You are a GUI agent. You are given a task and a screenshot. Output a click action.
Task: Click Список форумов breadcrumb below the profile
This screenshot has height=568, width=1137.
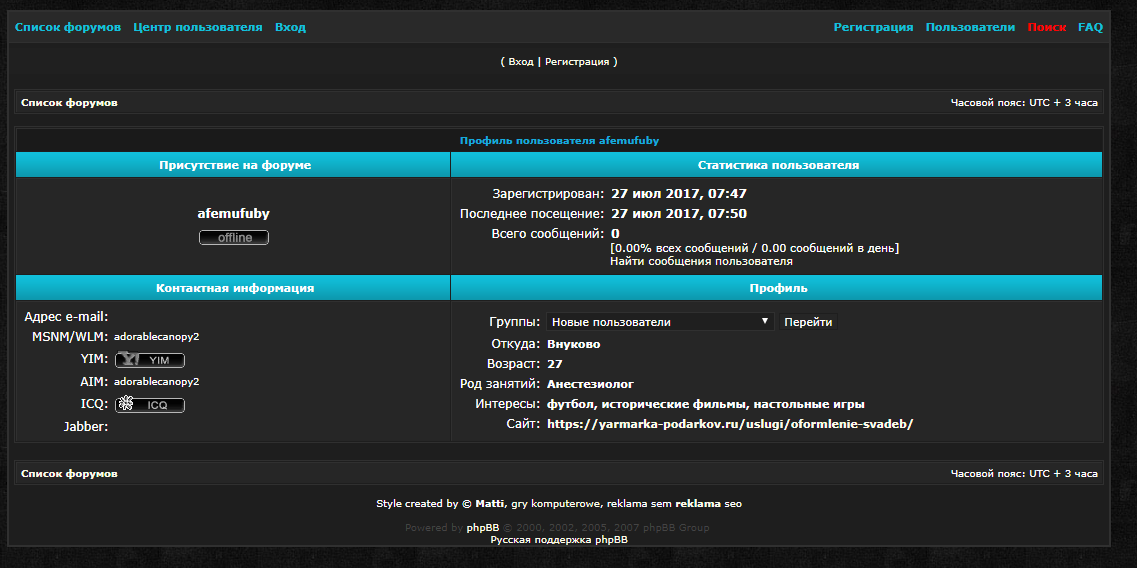coord(70,474)
